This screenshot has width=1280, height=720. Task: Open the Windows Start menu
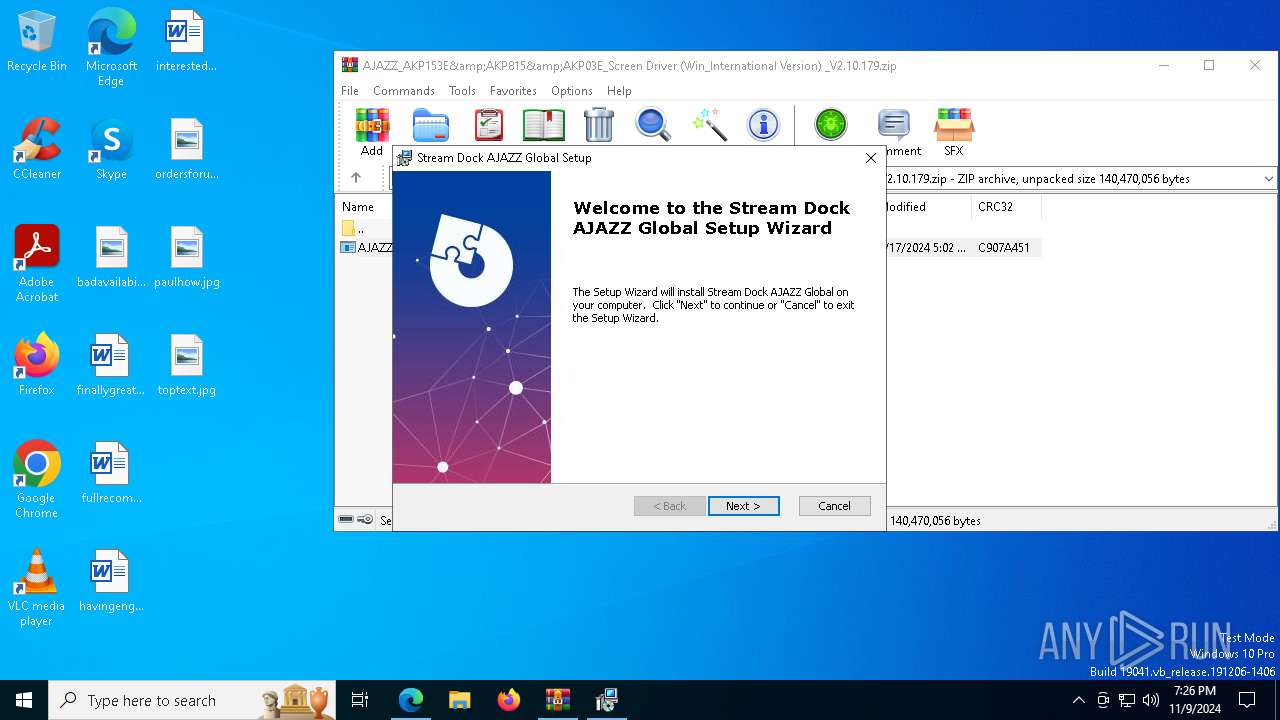[x=24, y=700]
